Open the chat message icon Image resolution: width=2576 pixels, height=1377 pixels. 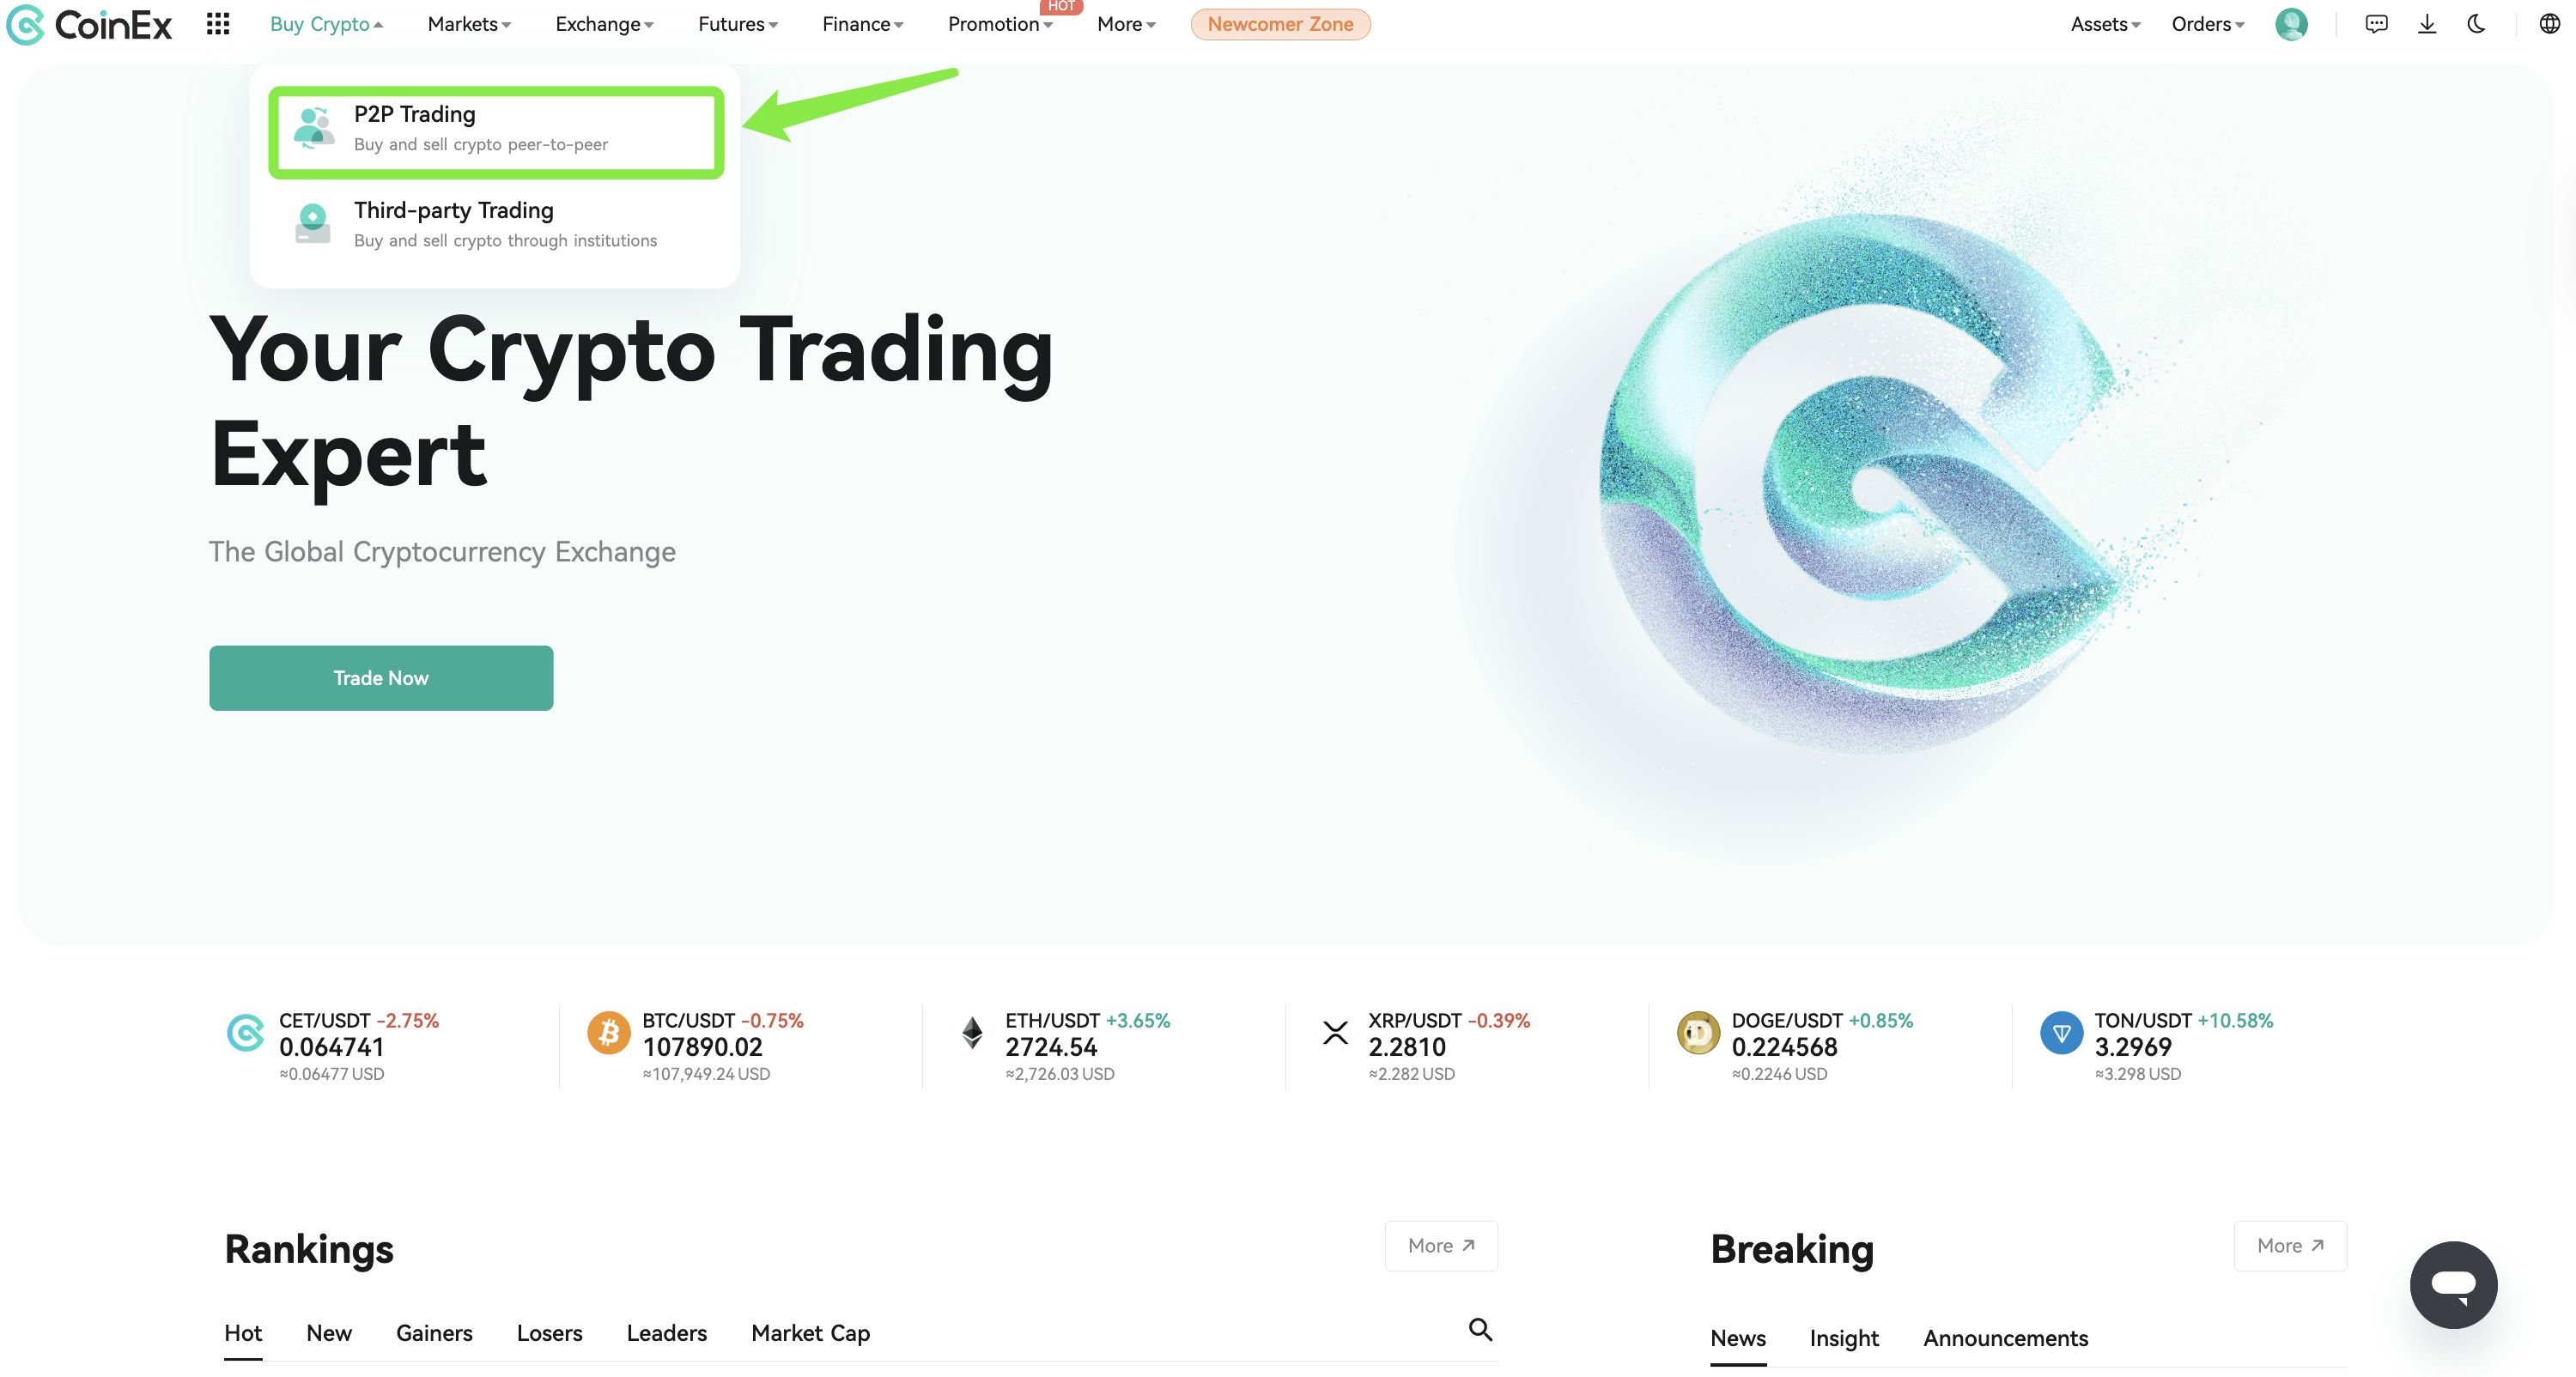(2377, 24)
